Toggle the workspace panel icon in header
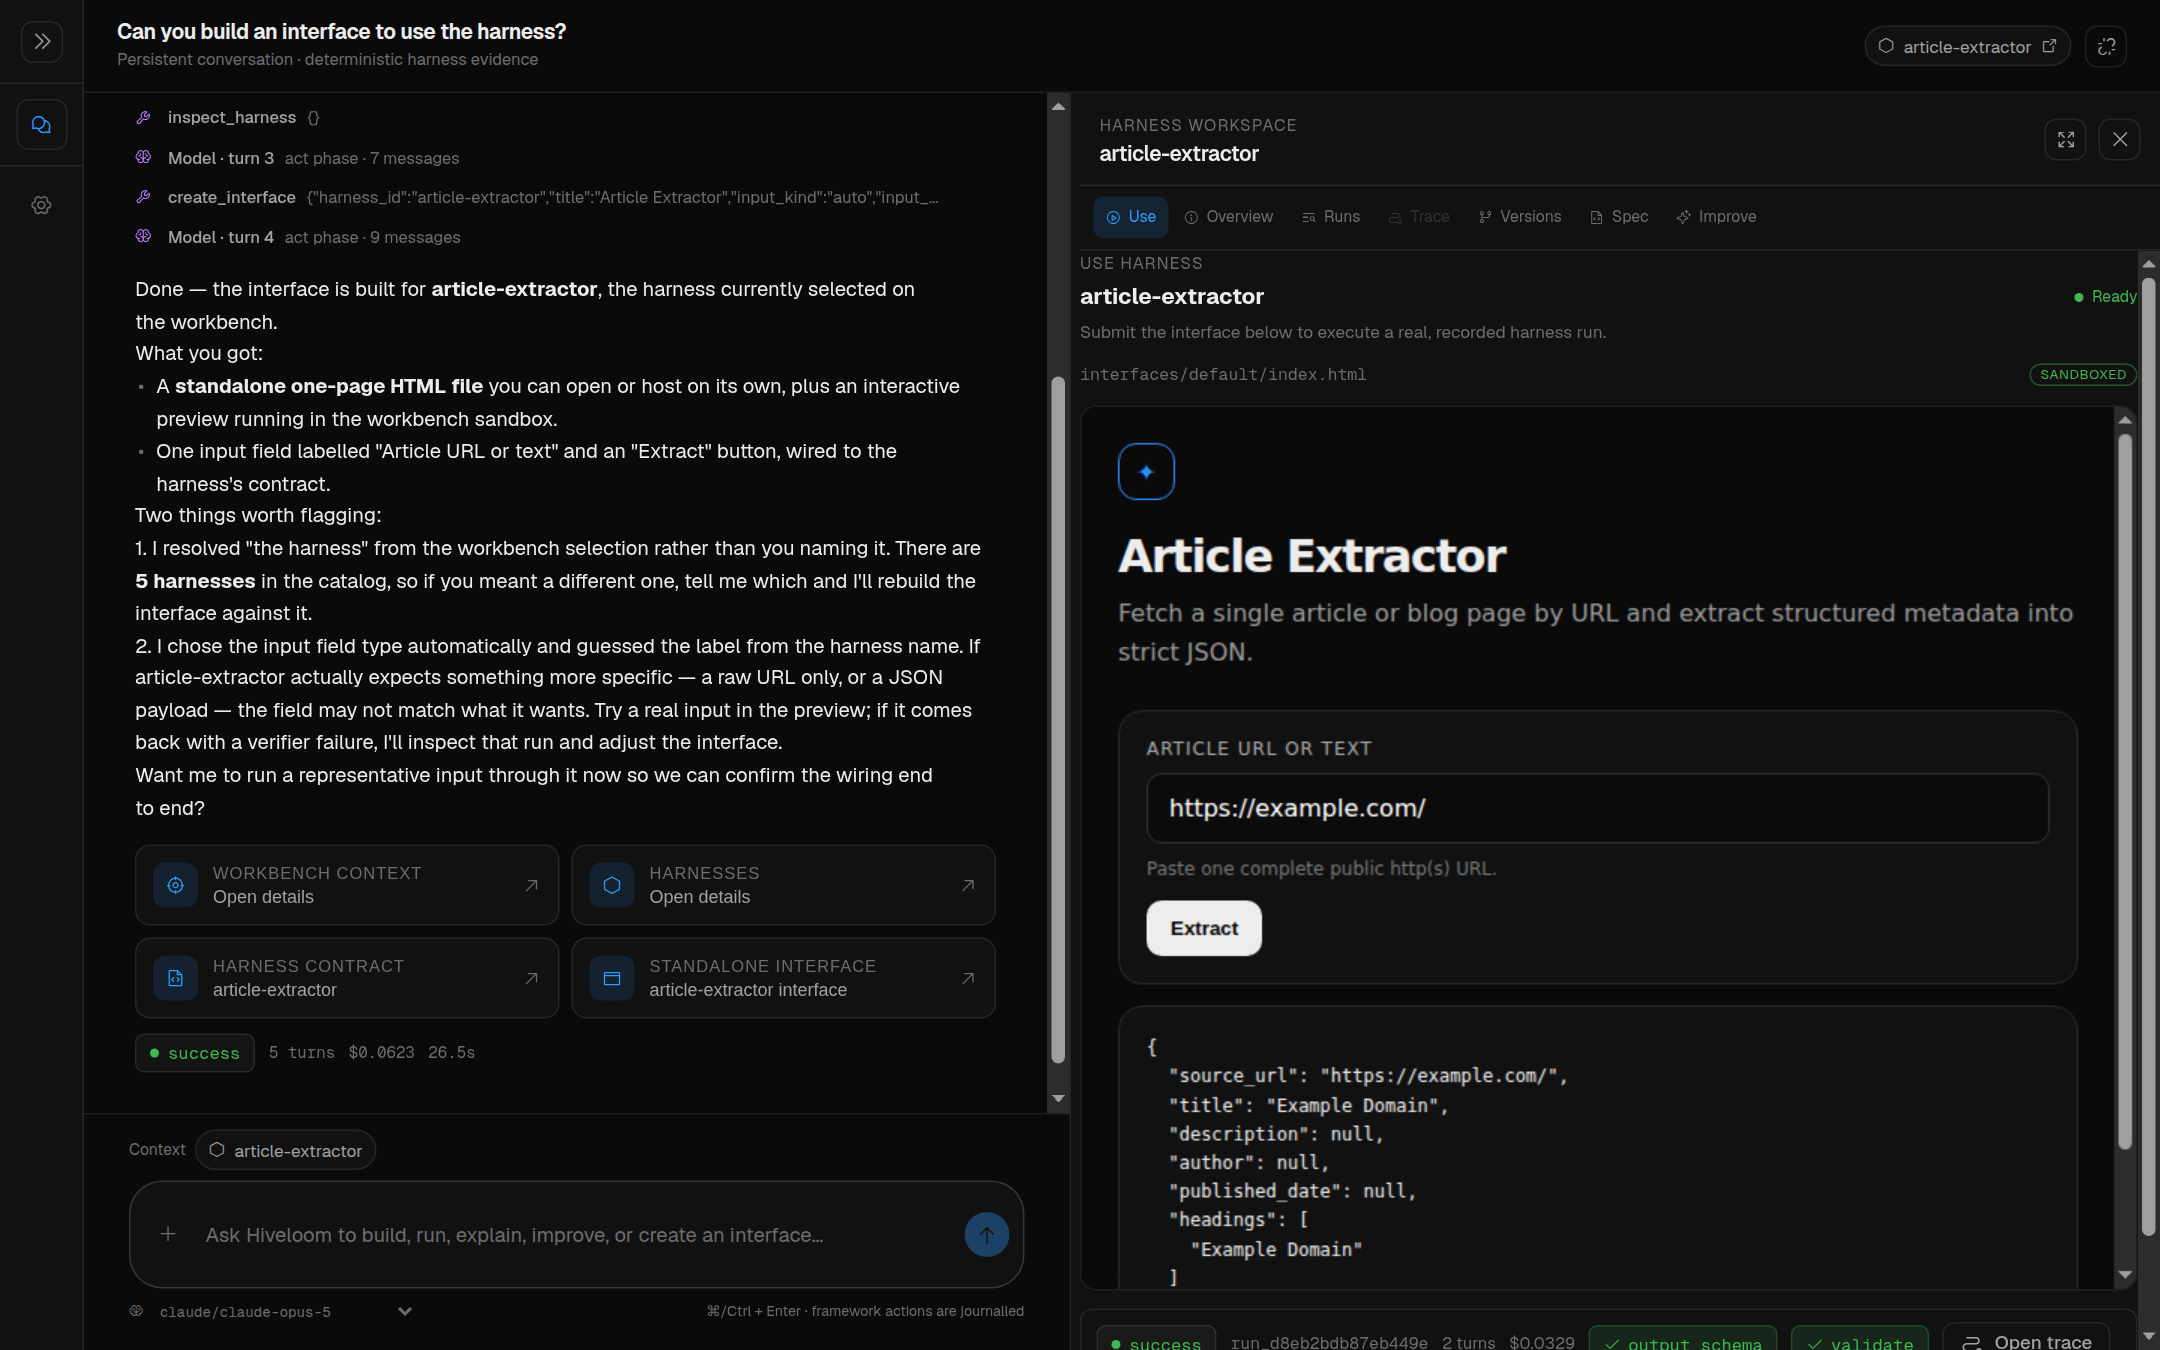Image resolution: width=2160 pixels, height=1350 pixels. 2106,47
